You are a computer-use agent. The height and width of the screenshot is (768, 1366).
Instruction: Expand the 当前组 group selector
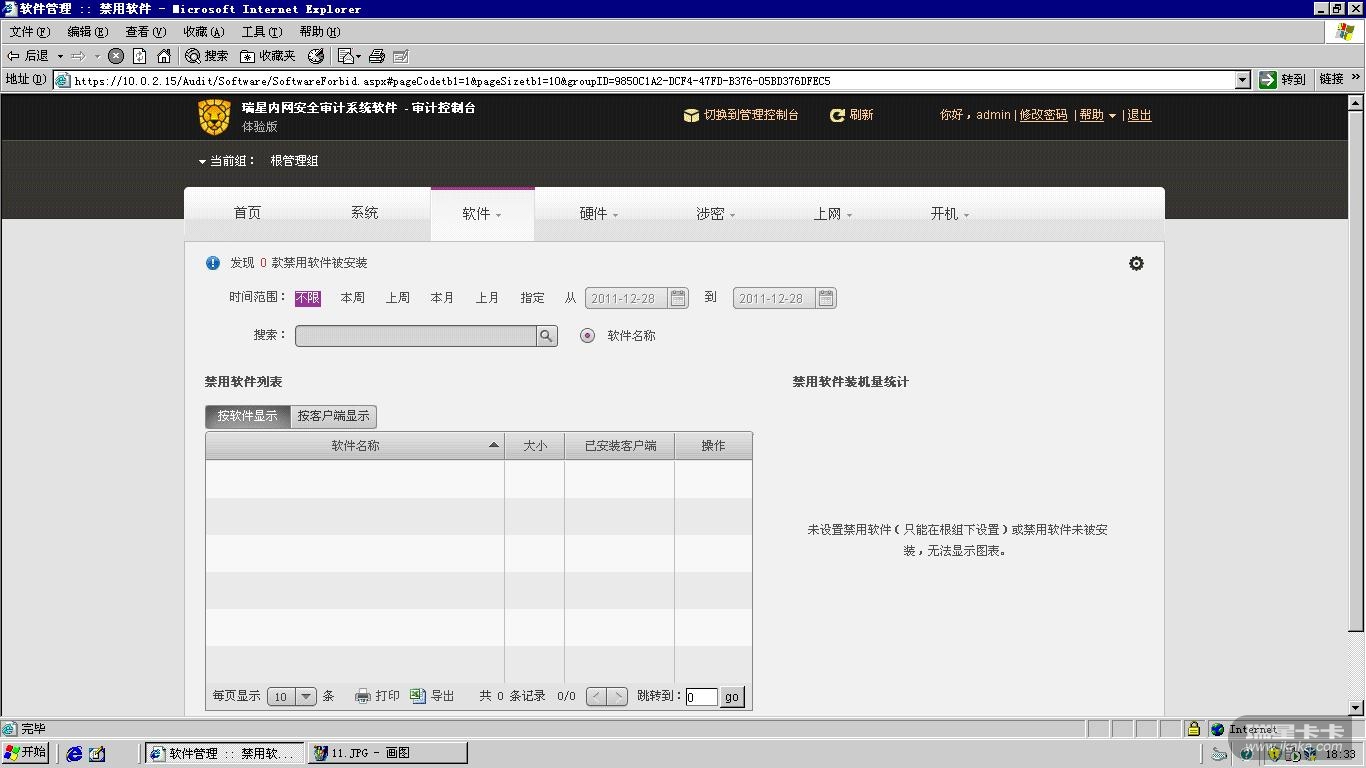203,161
